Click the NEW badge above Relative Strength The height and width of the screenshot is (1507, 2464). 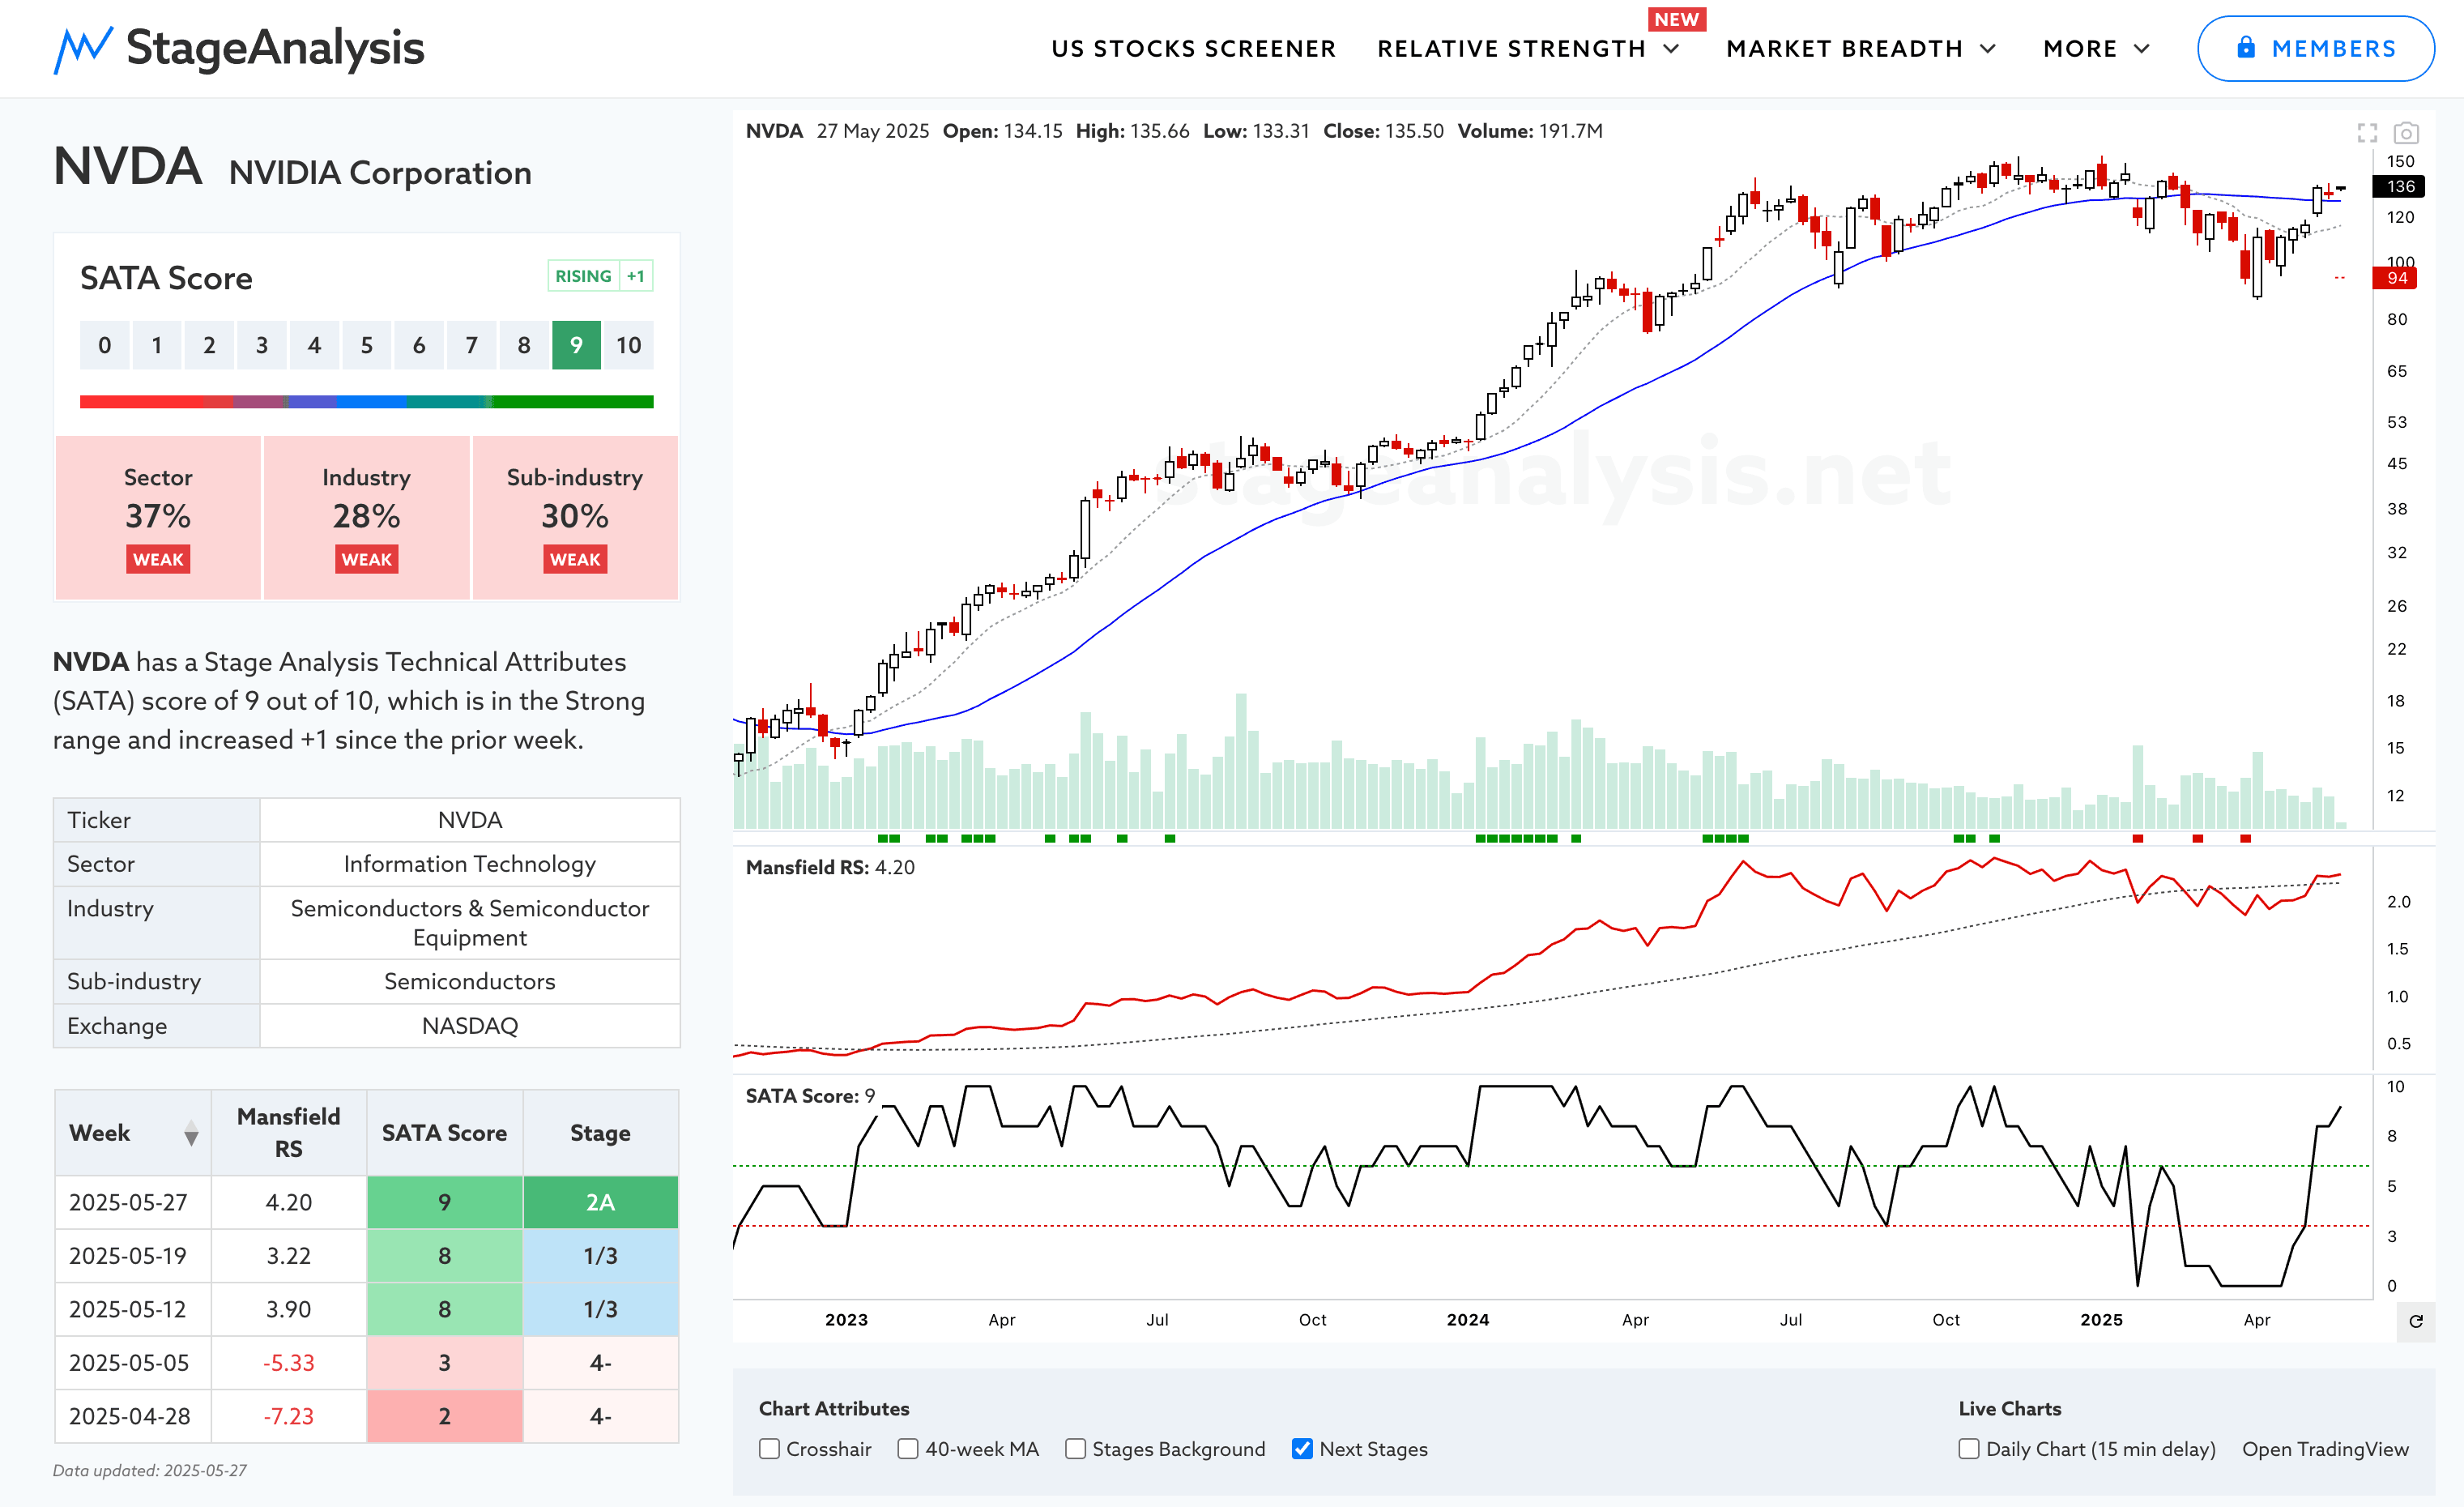[x=1676, y=19]
